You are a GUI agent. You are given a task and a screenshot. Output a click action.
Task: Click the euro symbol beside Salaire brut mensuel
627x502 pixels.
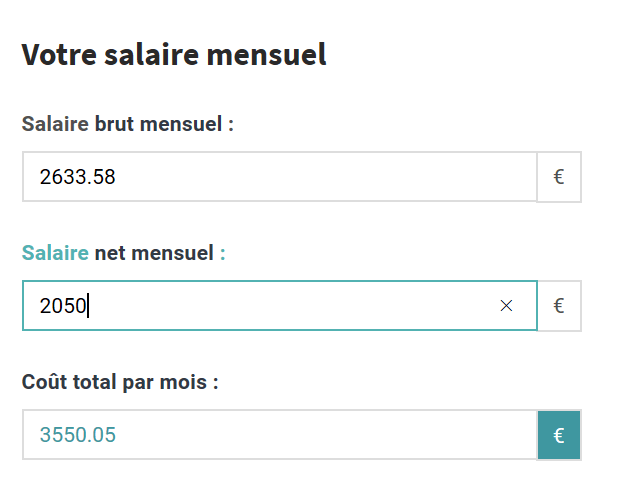(x=559, y=177)
